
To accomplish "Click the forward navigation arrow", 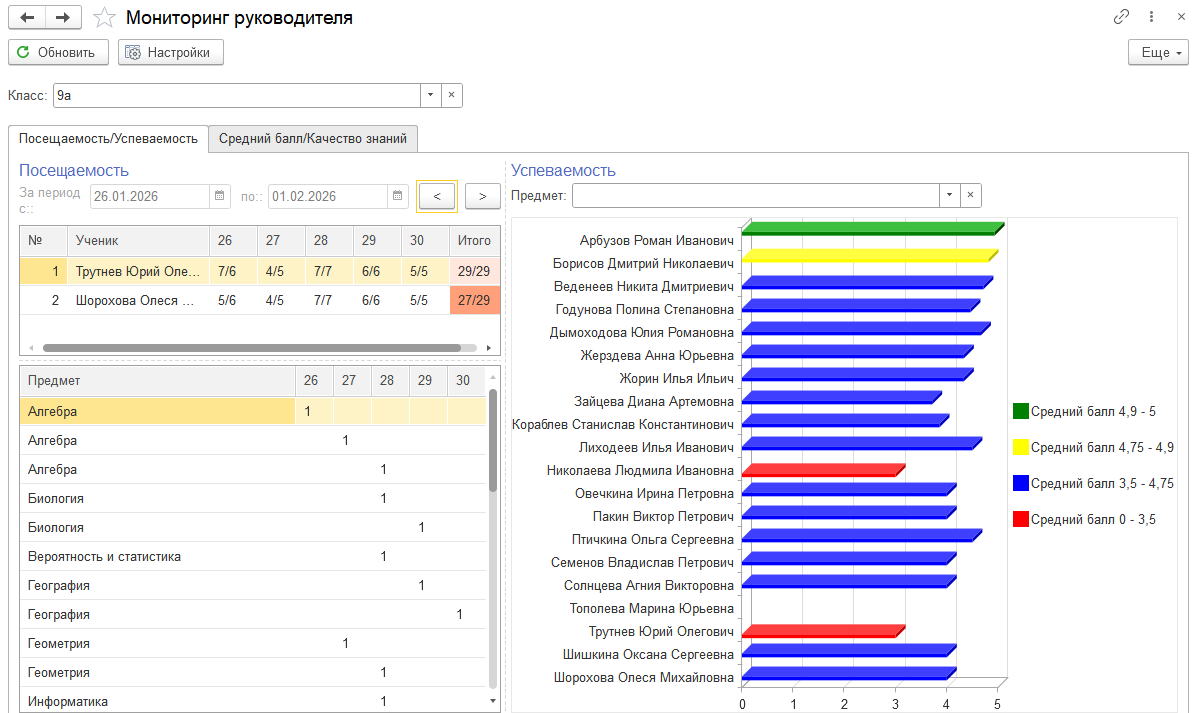I will click(x=62, y=18).
